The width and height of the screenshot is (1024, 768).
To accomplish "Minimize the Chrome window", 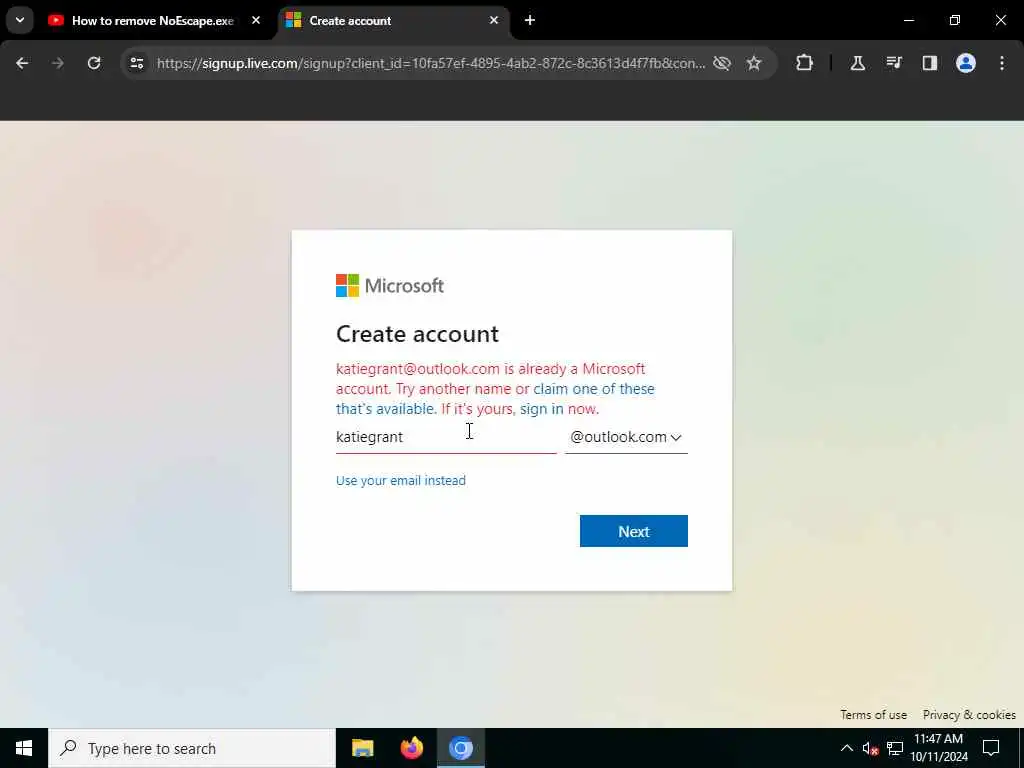I will coord(908,20).
